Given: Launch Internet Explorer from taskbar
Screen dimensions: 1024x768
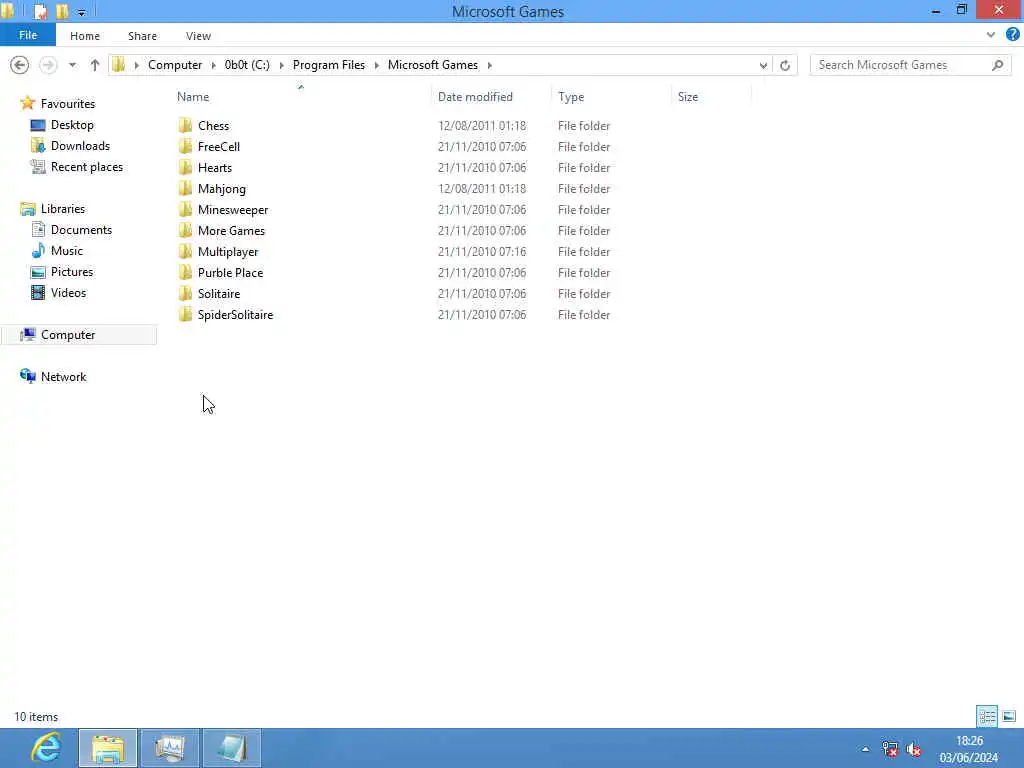Looking at the screenshot, I should tap(46, 748).
